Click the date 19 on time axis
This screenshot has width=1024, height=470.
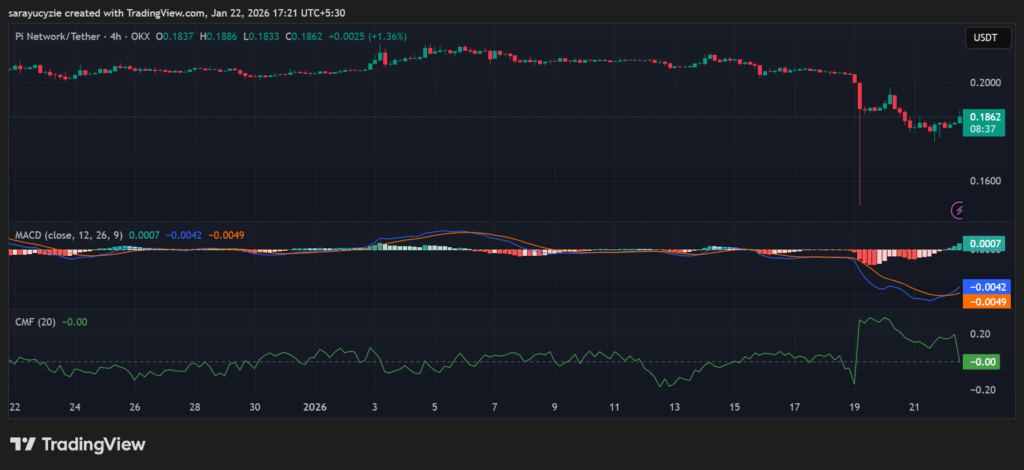(855, 408)
